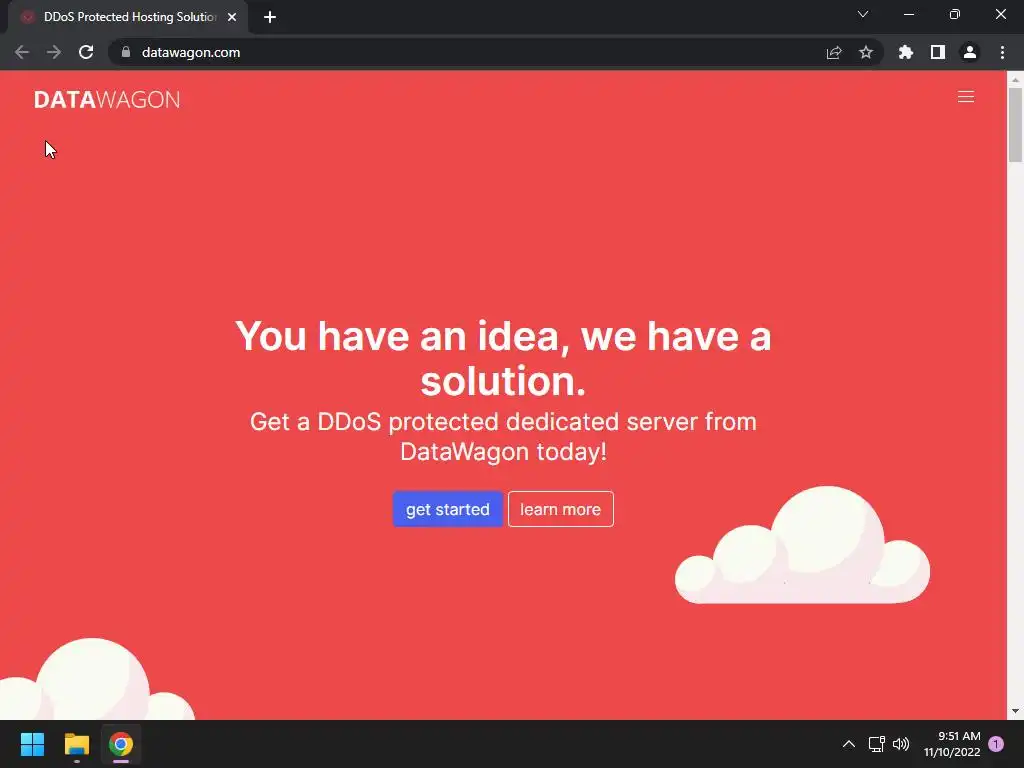
Task: Open Chrome's three-dot menu
Action: point(1002,52)
